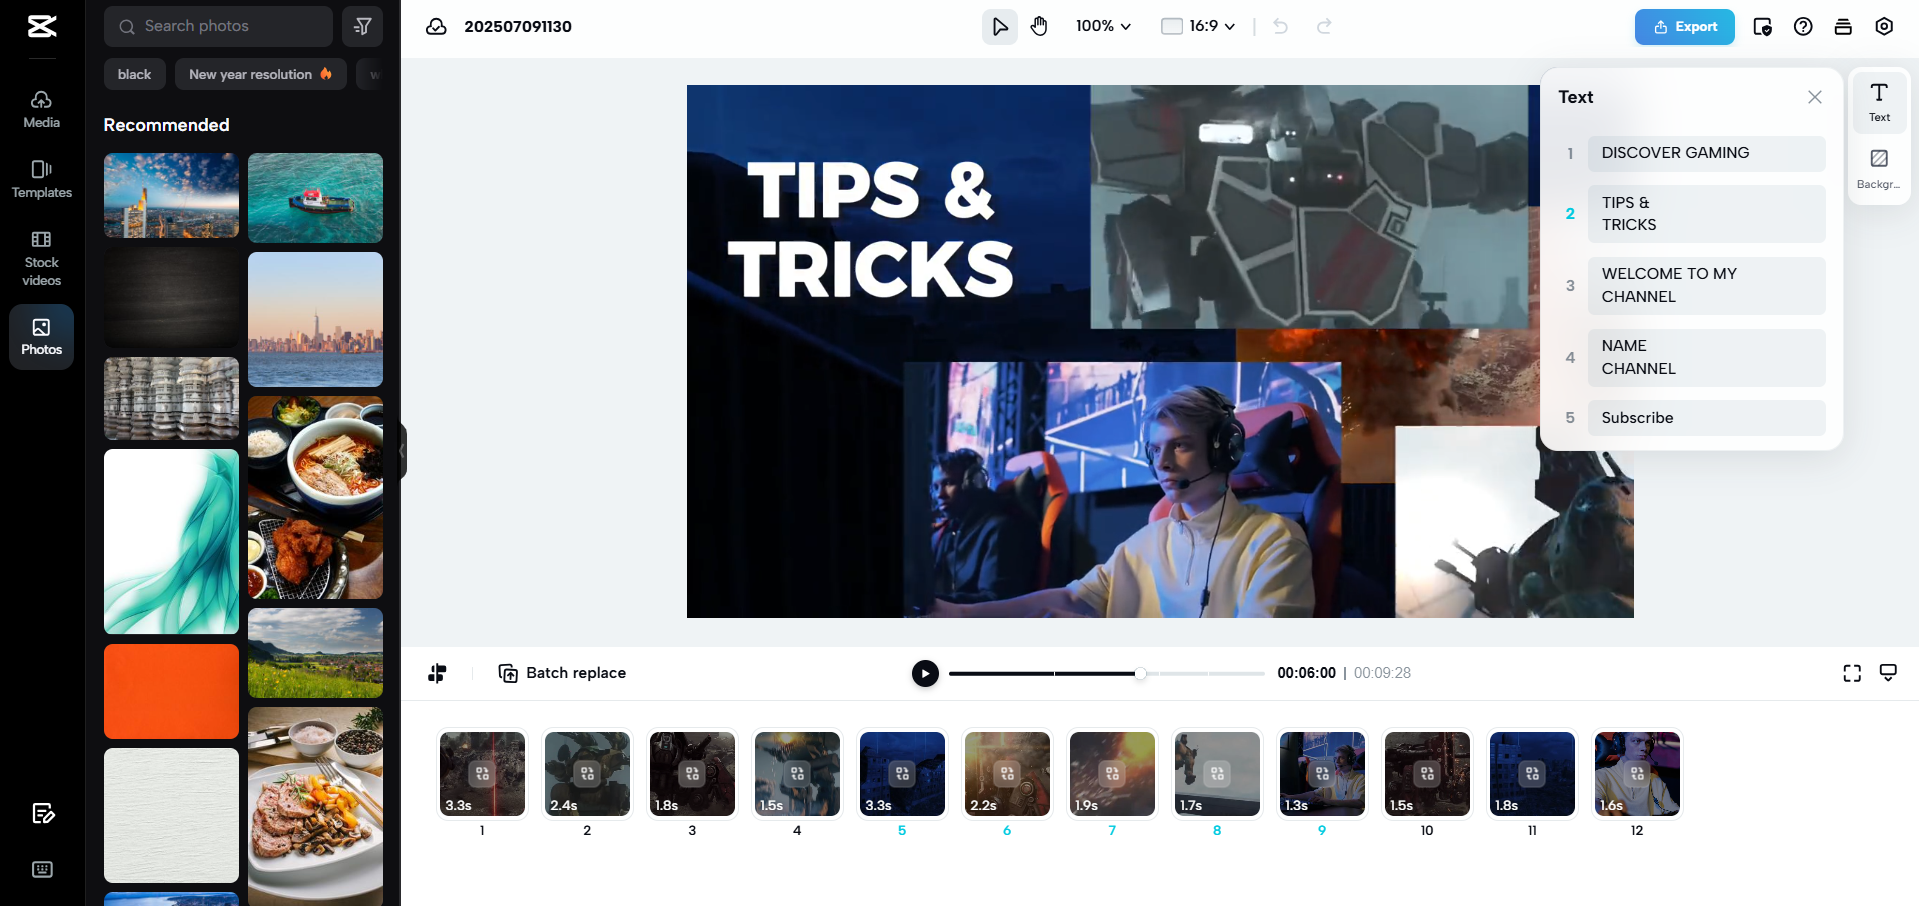Select clip 8 lasting 1.7s
The height and width of the screenshot is (906, 1919).
point(1217,774)
